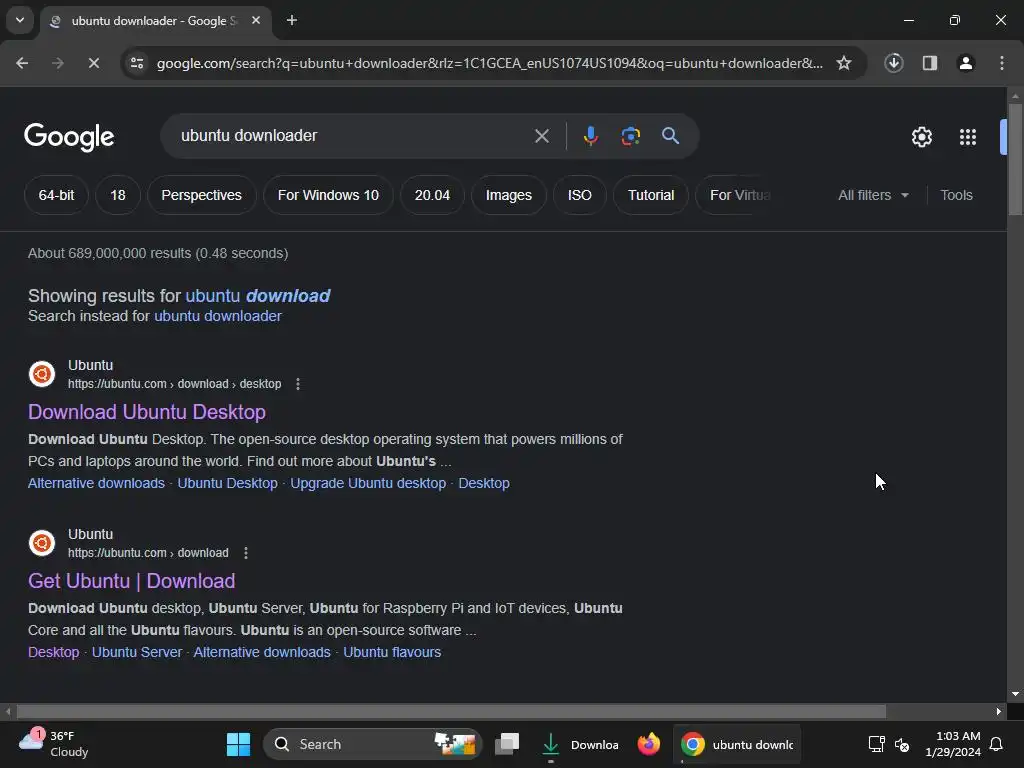Open Chrome profile menu
This screenshot has width=1024, height=768.
pyautogui.click(x=966, y=63)
